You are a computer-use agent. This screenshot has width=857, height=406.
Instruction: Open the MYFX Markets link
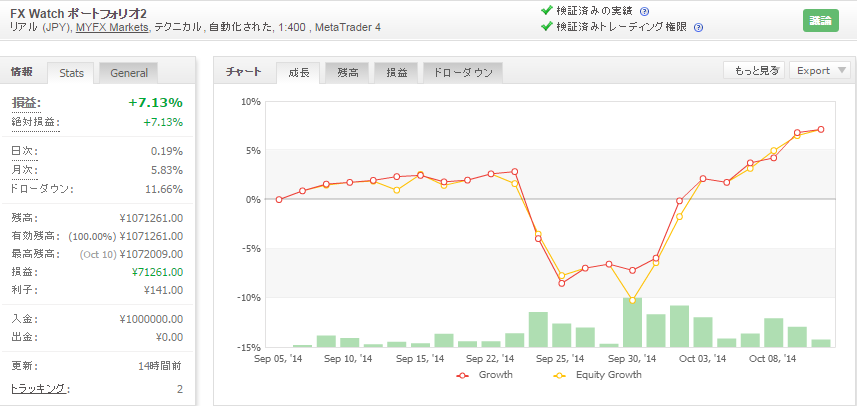pos(115,28)
